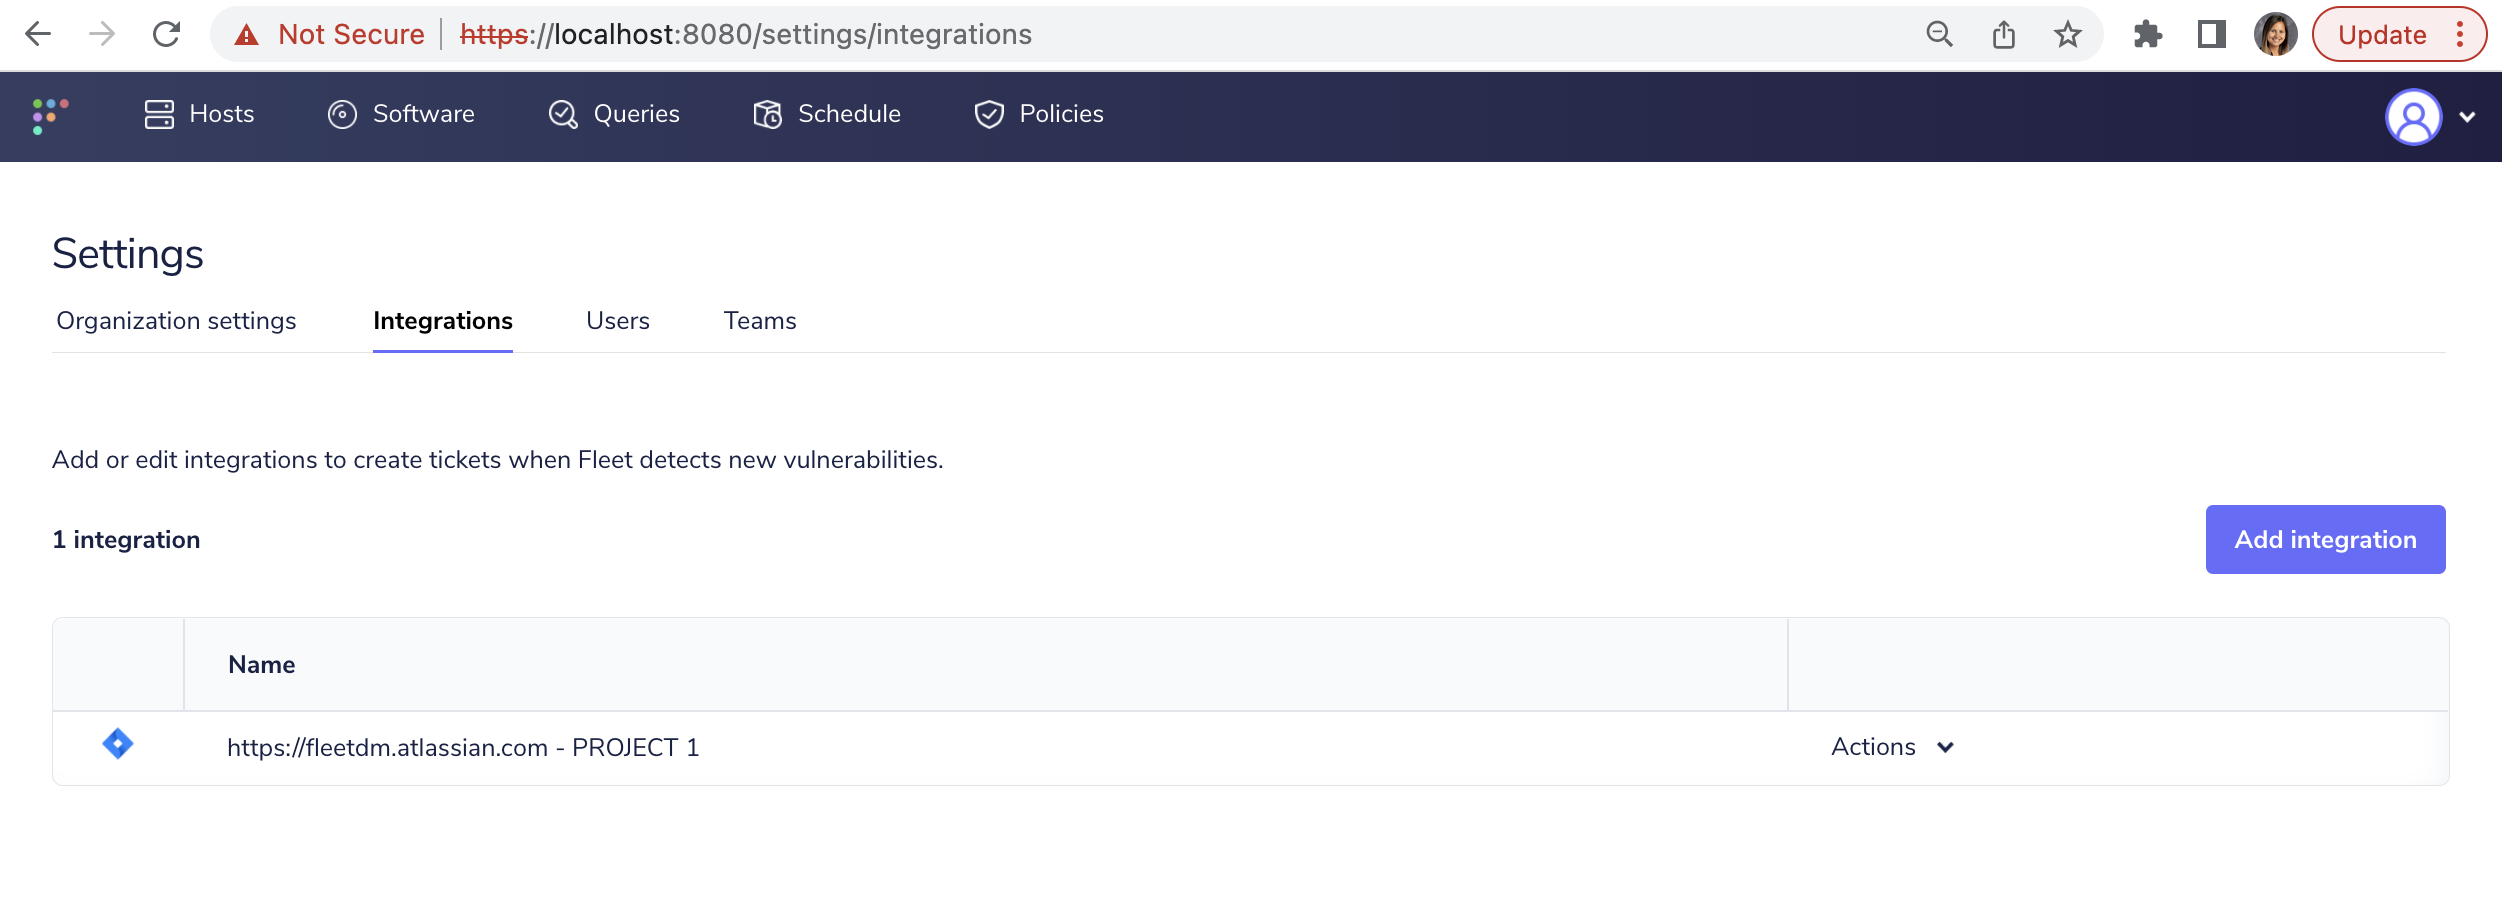Open Schedule via its calendar icon
The height and width of the screenshot is (904, 2502).
767,114
